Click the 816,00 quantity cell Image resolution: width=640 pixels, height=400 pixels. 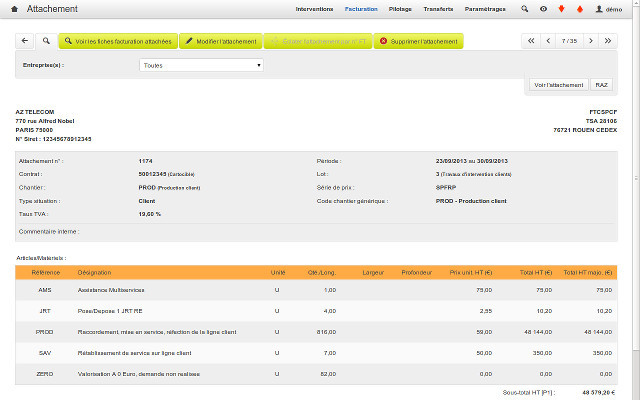(327, 332)
